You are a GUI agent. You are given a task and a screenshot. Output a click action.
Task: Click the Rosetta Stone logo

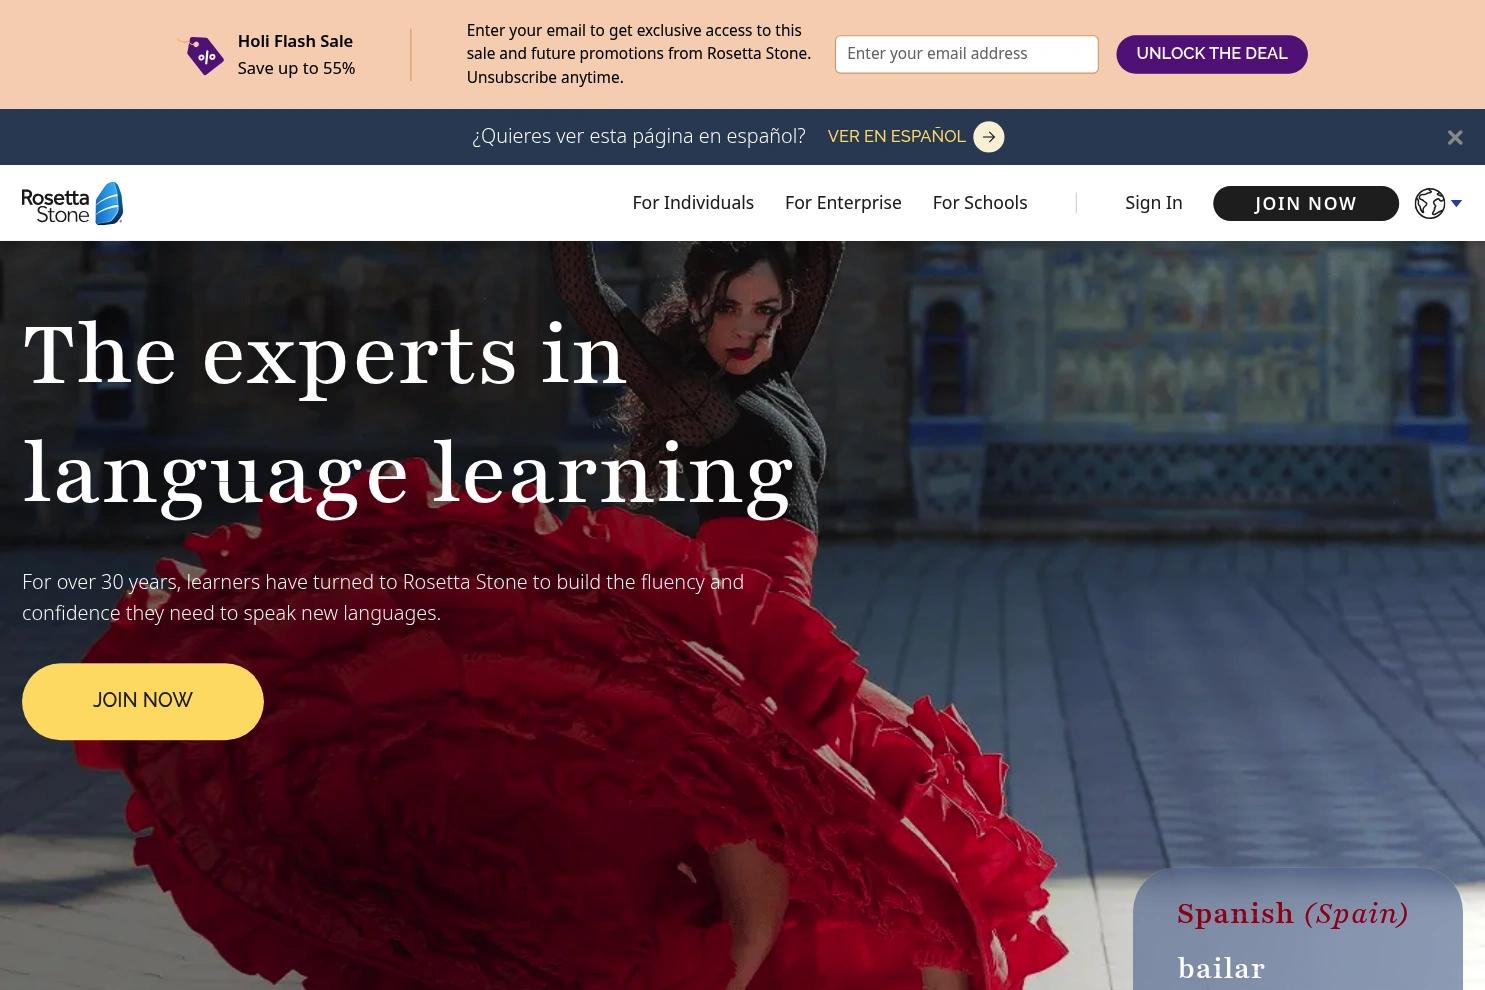(x=72, y=203)
